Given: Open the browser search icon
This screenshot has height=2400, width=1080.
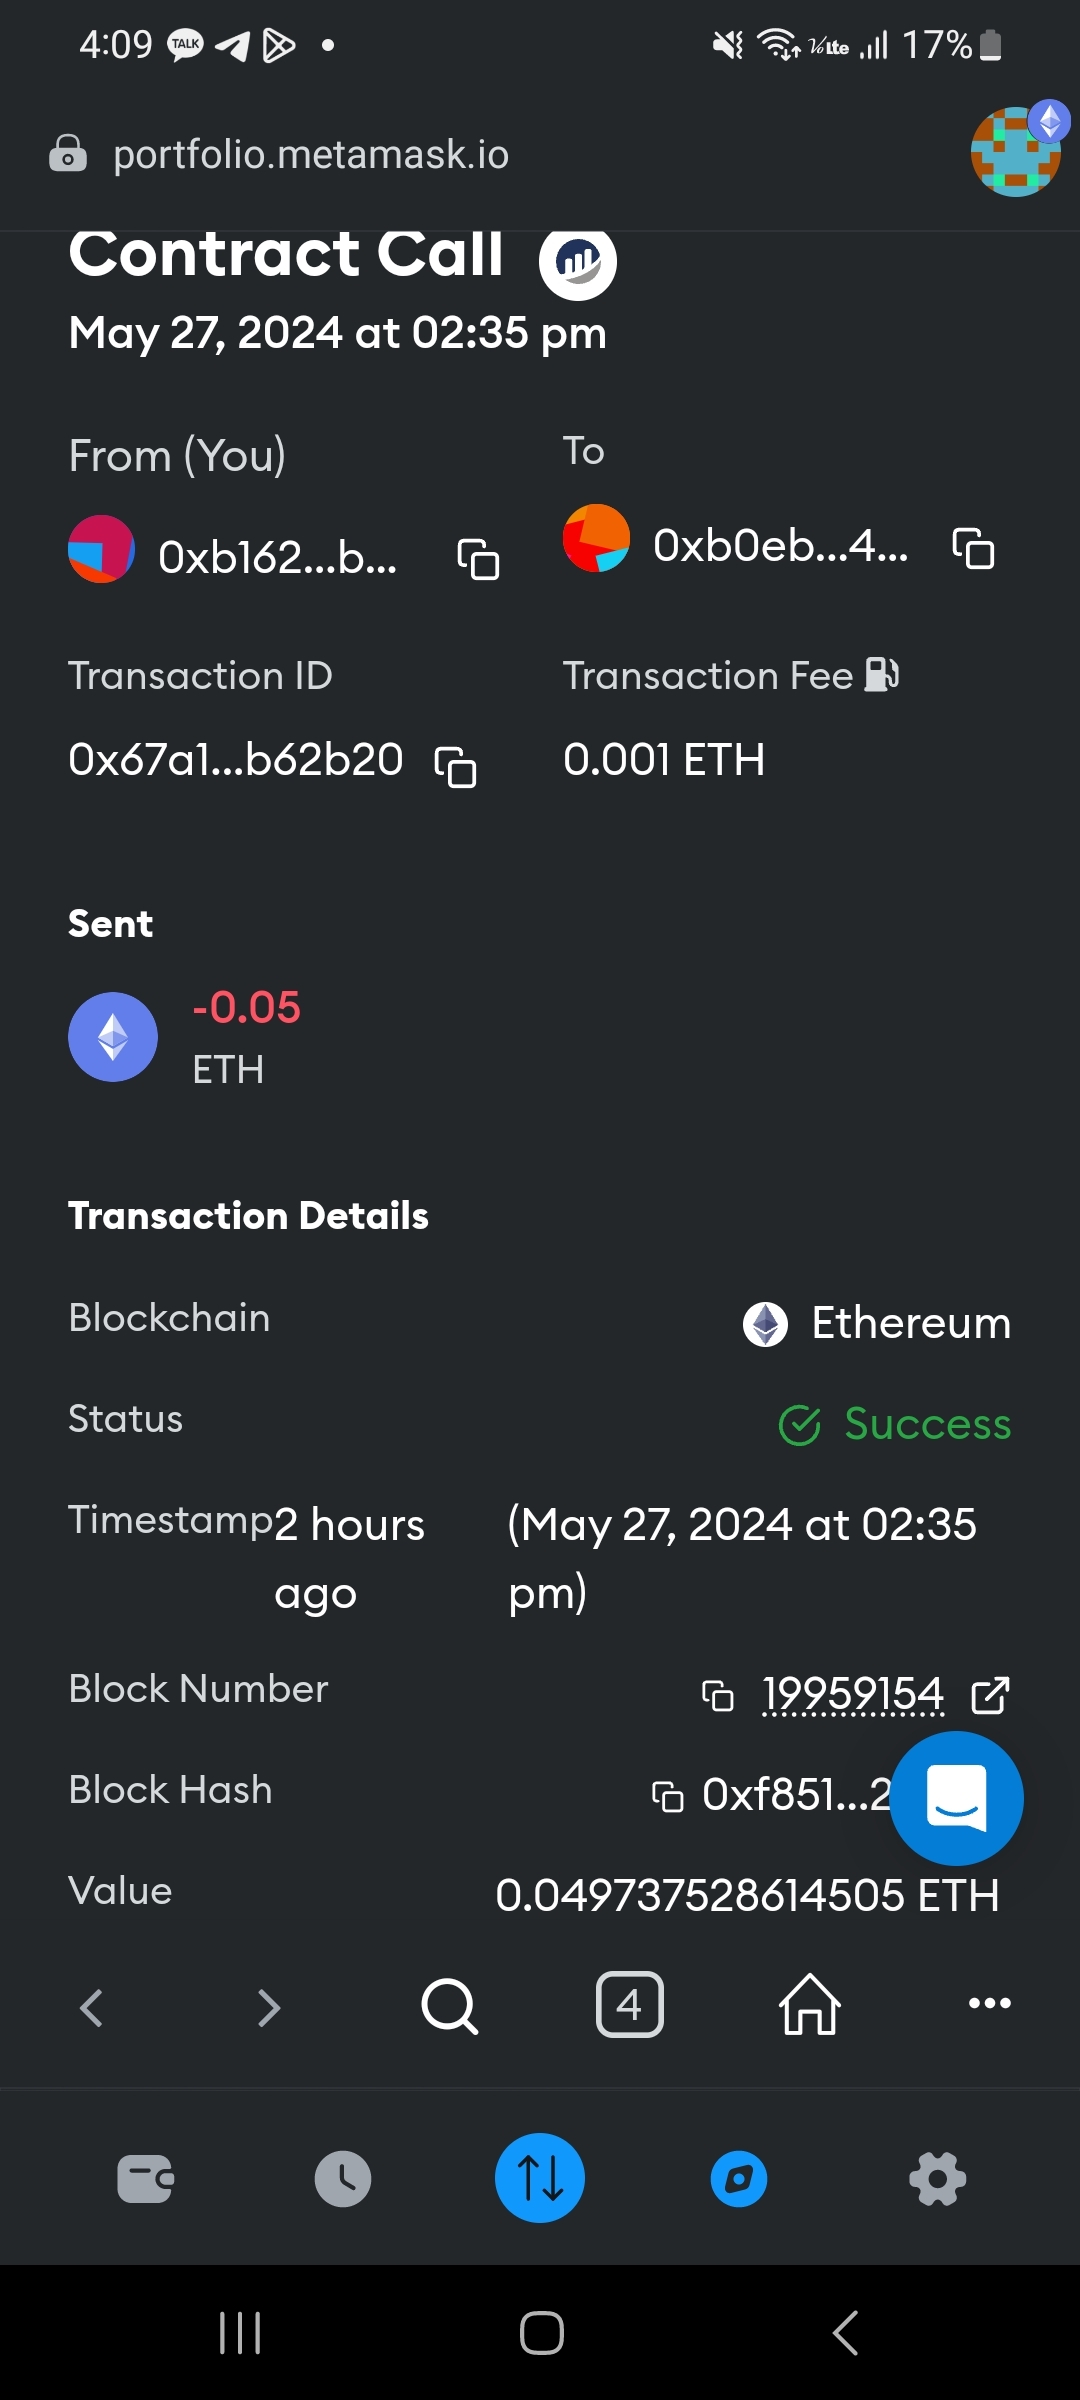Looking at the screenshot, I should (450, 2006).
